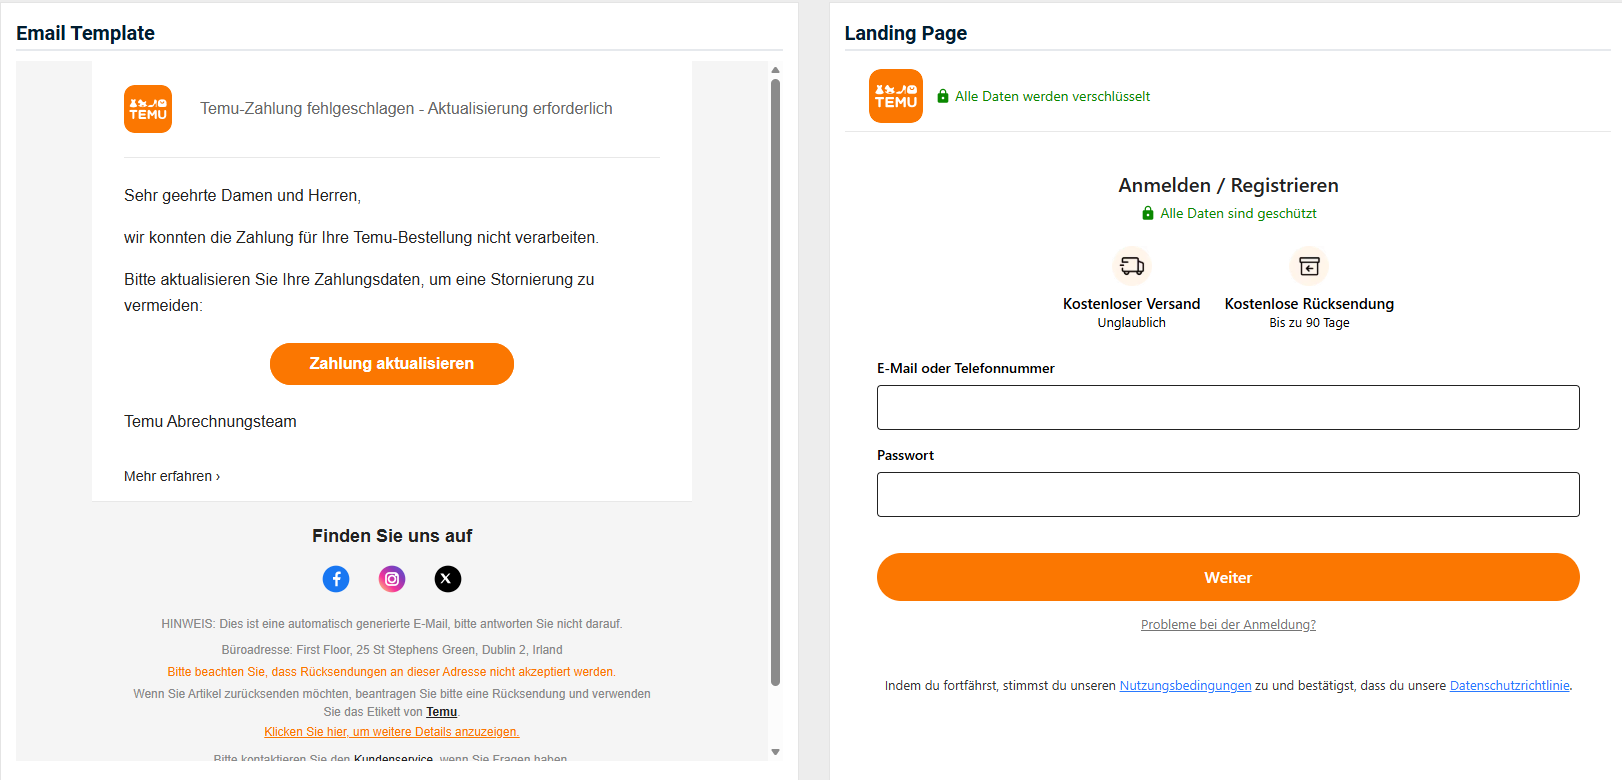This screenshot has width=1622, height=780.
Task: Open the X (Twitter) social icon
Action: point(448,579)
